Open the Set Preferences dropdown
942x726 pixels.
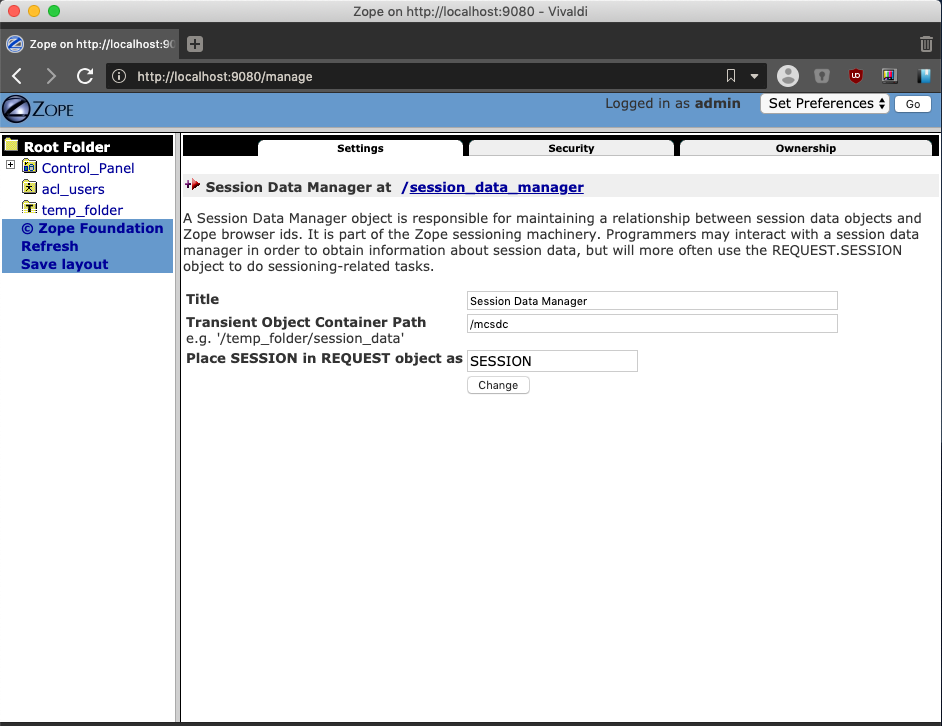tap(824, 103)
